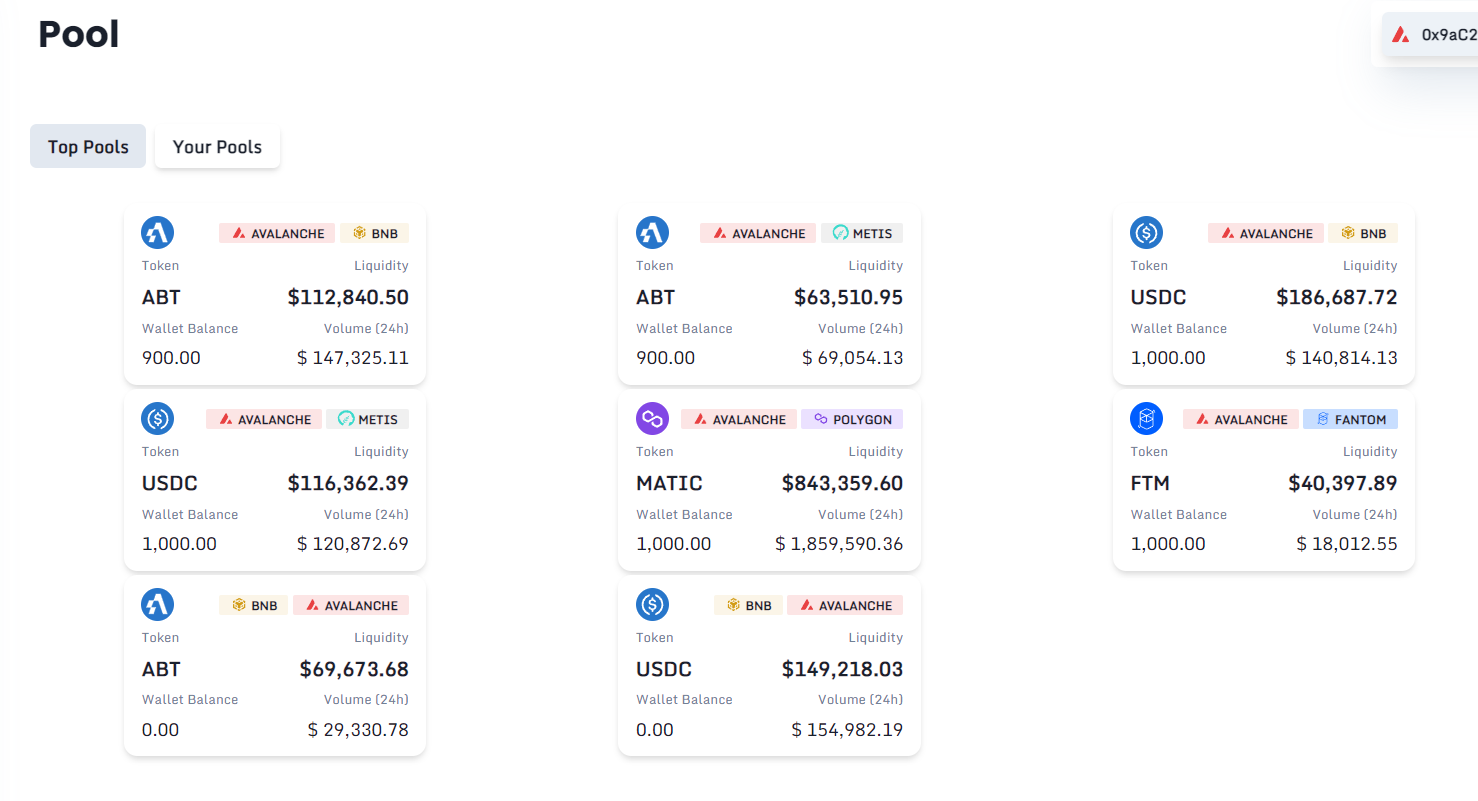Select the Top Pools tab
This screenshot has width=1478, height=801.
pos(88,147)
